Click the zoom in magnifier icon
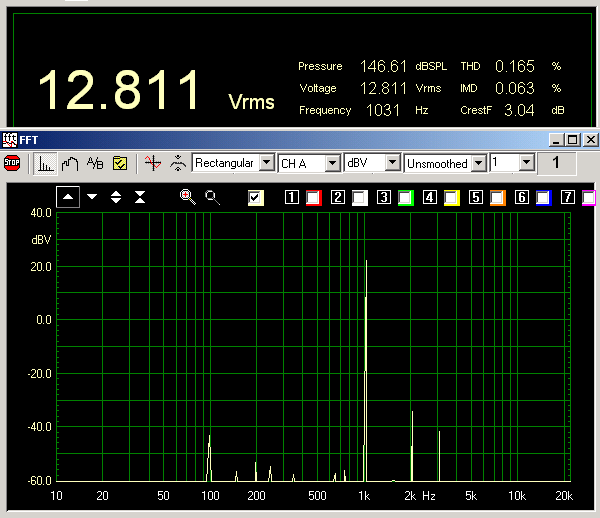This screenshot has height=518, width=600. (x=187, y=197)
